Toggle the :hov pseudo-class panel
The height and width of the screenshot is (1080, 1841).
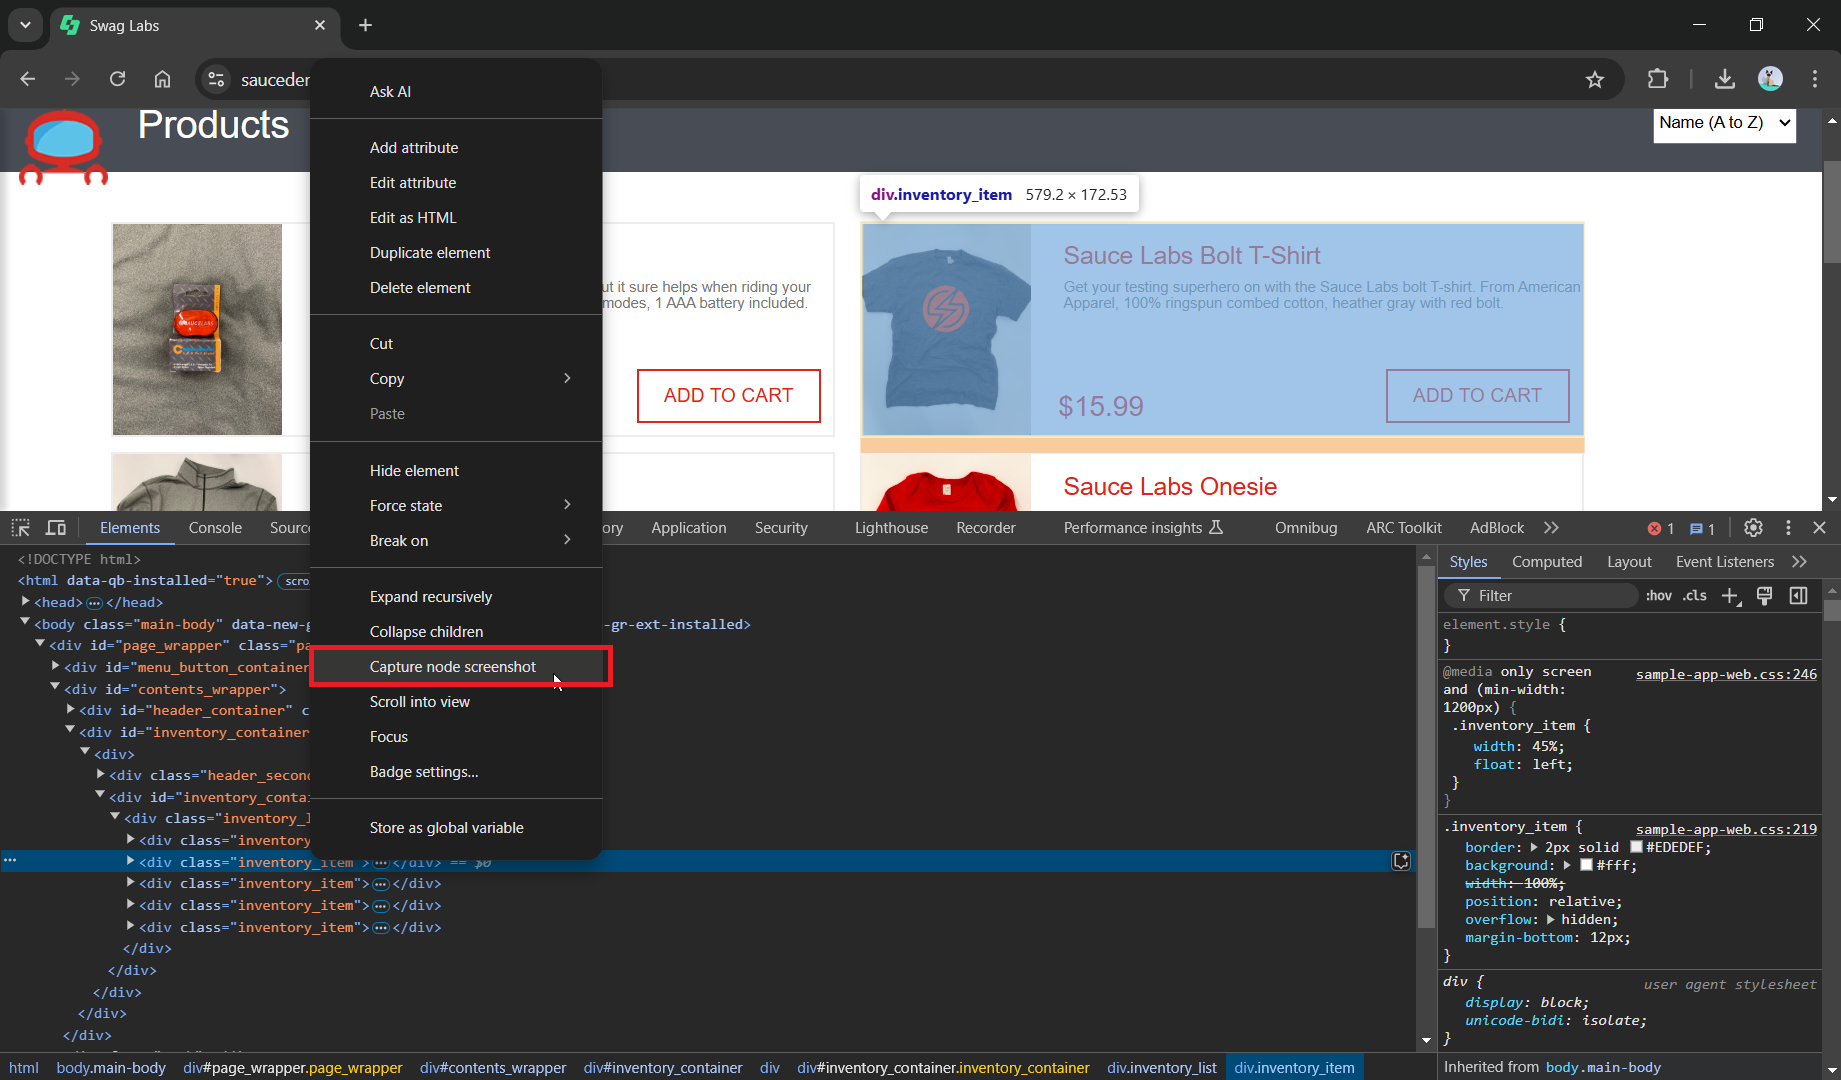click(1658, 595)
